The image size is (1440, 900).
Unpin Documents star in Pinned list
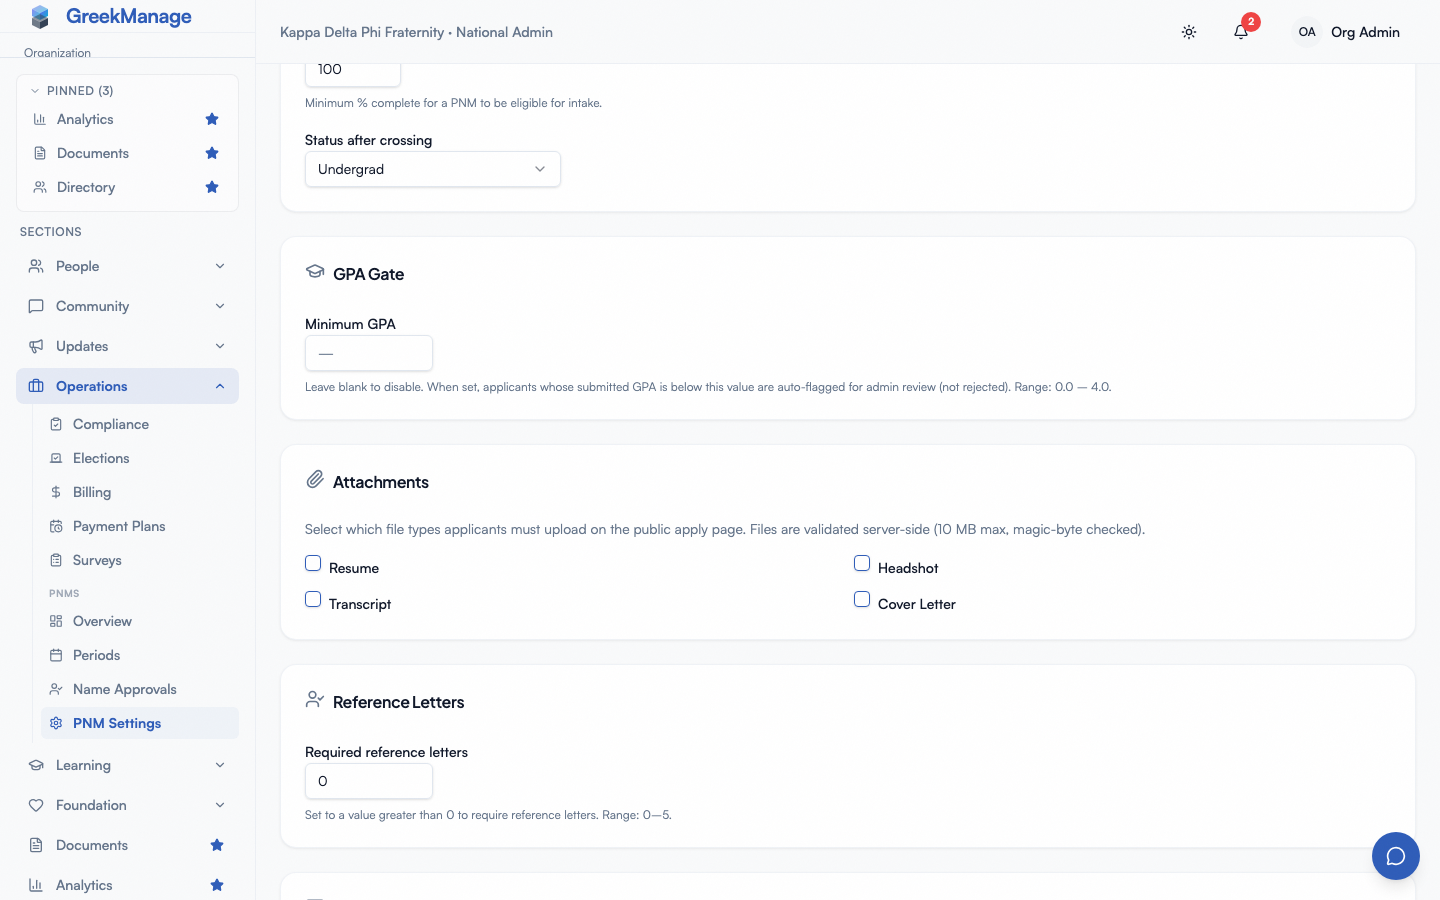(x=212, y=153)
